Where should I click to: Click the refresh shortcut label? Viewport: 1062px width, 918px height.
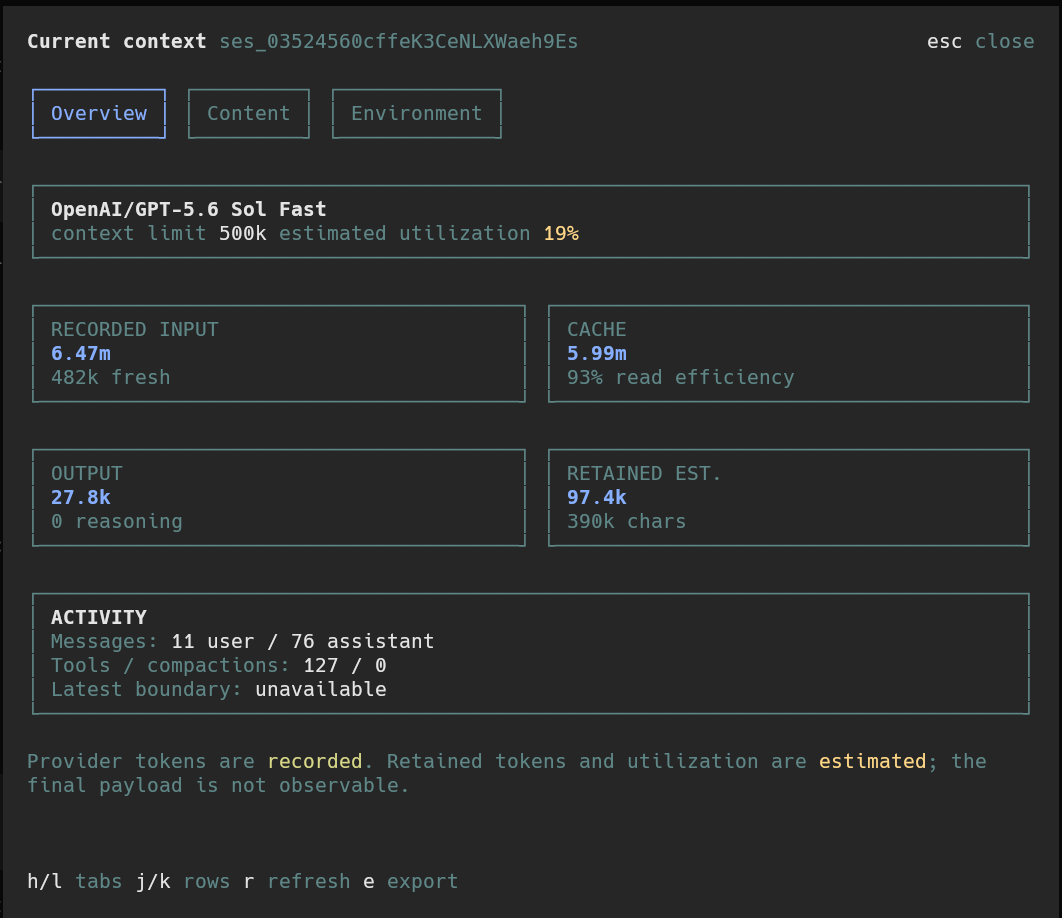click(309, 881)
